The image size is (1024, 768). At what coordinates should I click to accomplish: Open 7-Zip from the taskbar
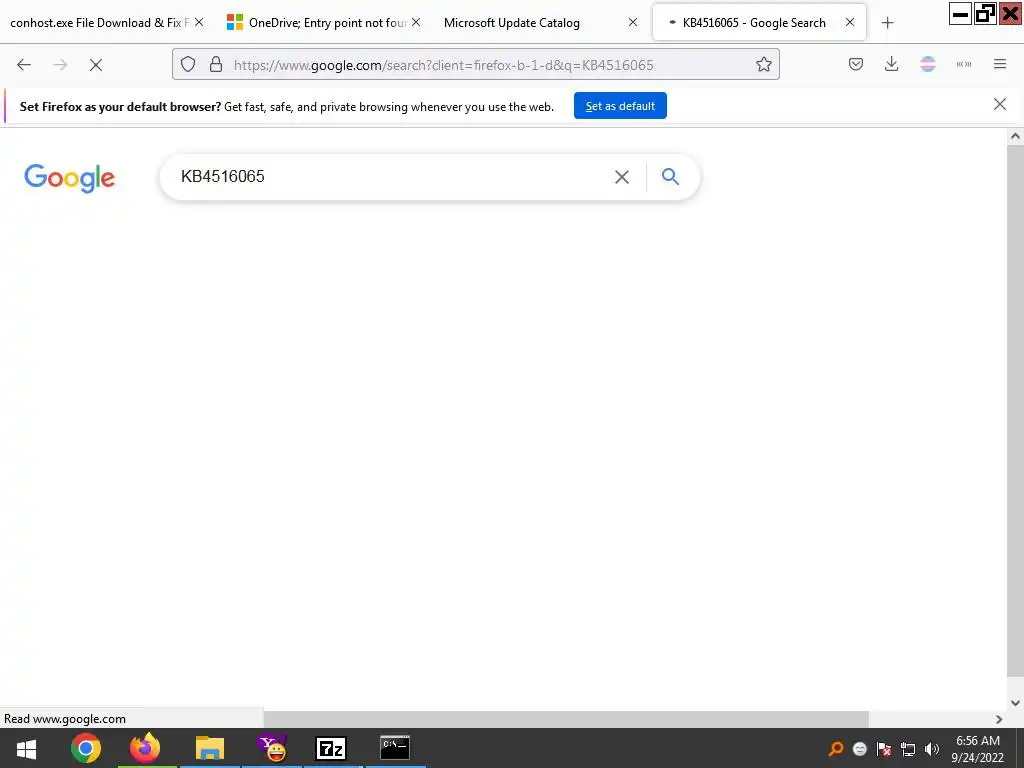click(330, 748)
